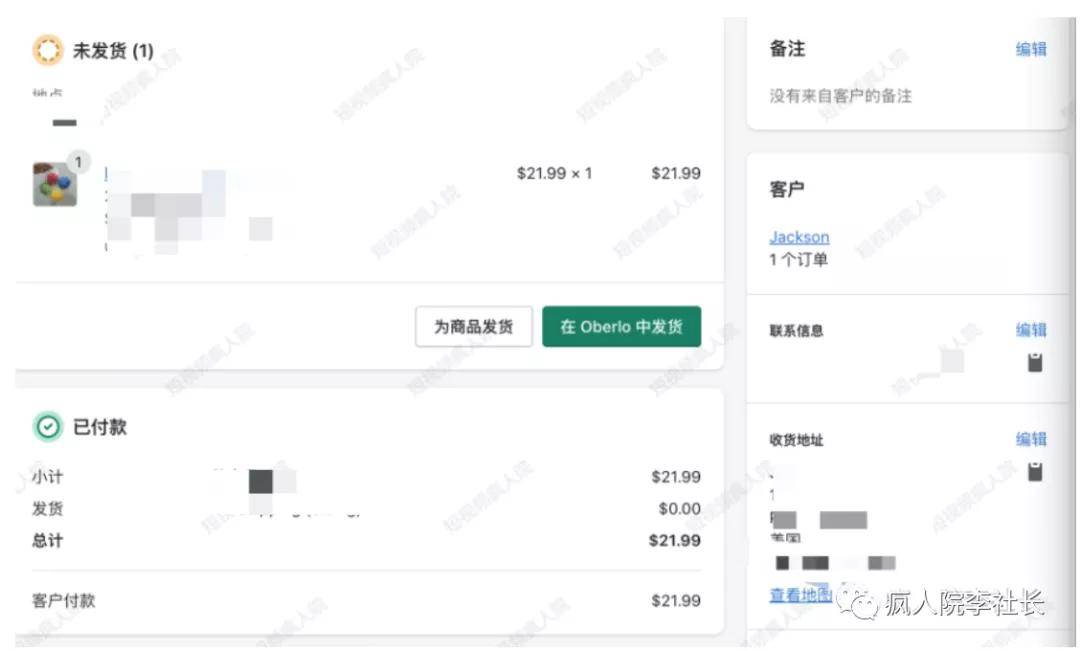Copy contact info with clipboard icon
Image resolution: width=1080 pixels, height=651 pixels.
point(1035,362)
